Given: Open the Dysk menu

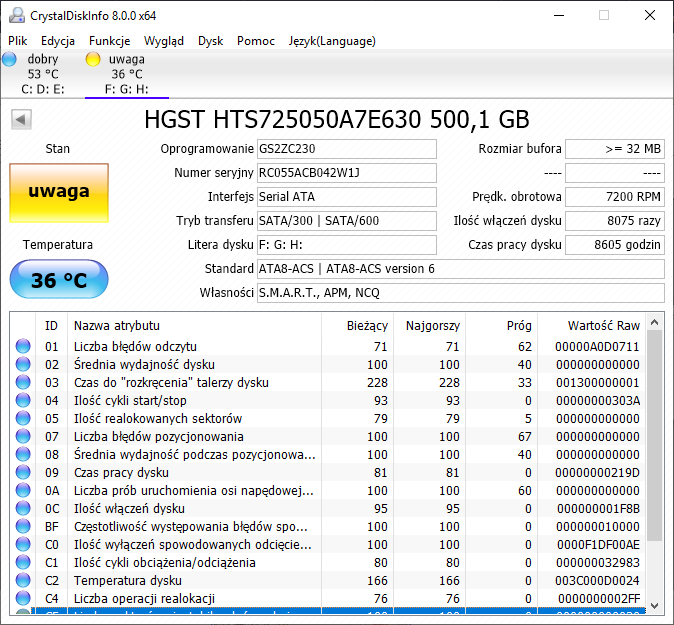Looking at the screenshot, I should [x=210, y=41].
